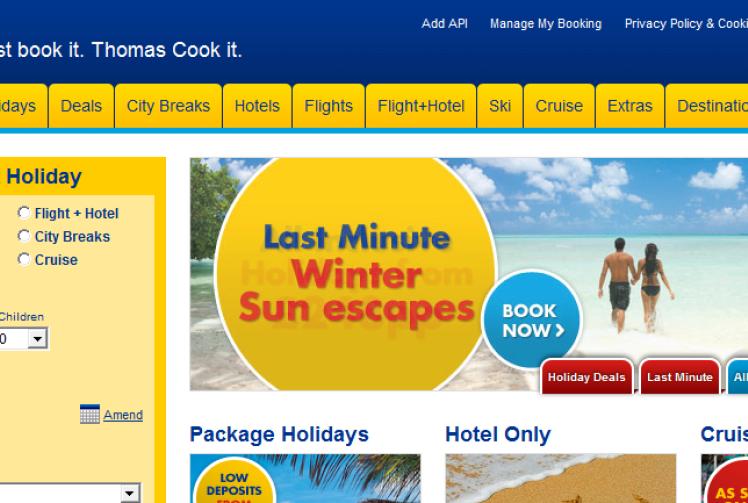Click the Amend link
The image size is (748, 503).
(123, 415)
